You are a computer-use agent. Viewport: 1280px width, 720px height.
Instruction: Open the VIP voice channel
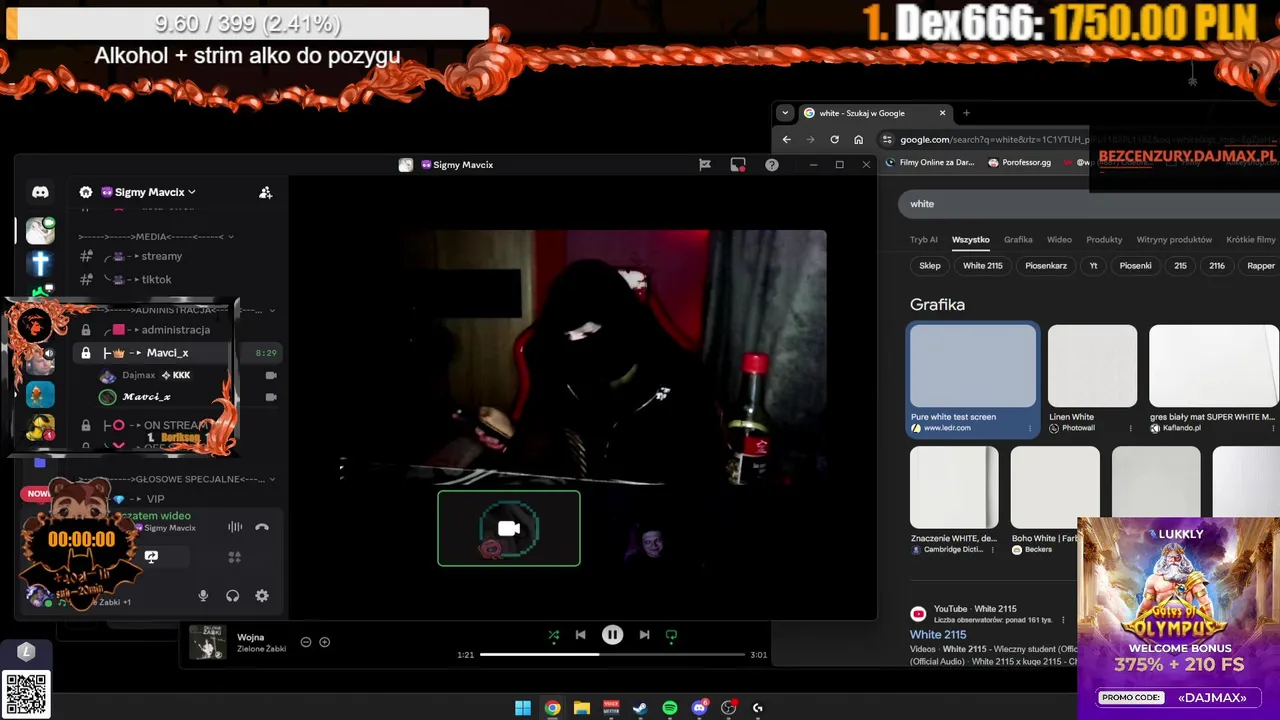[155, 499]
